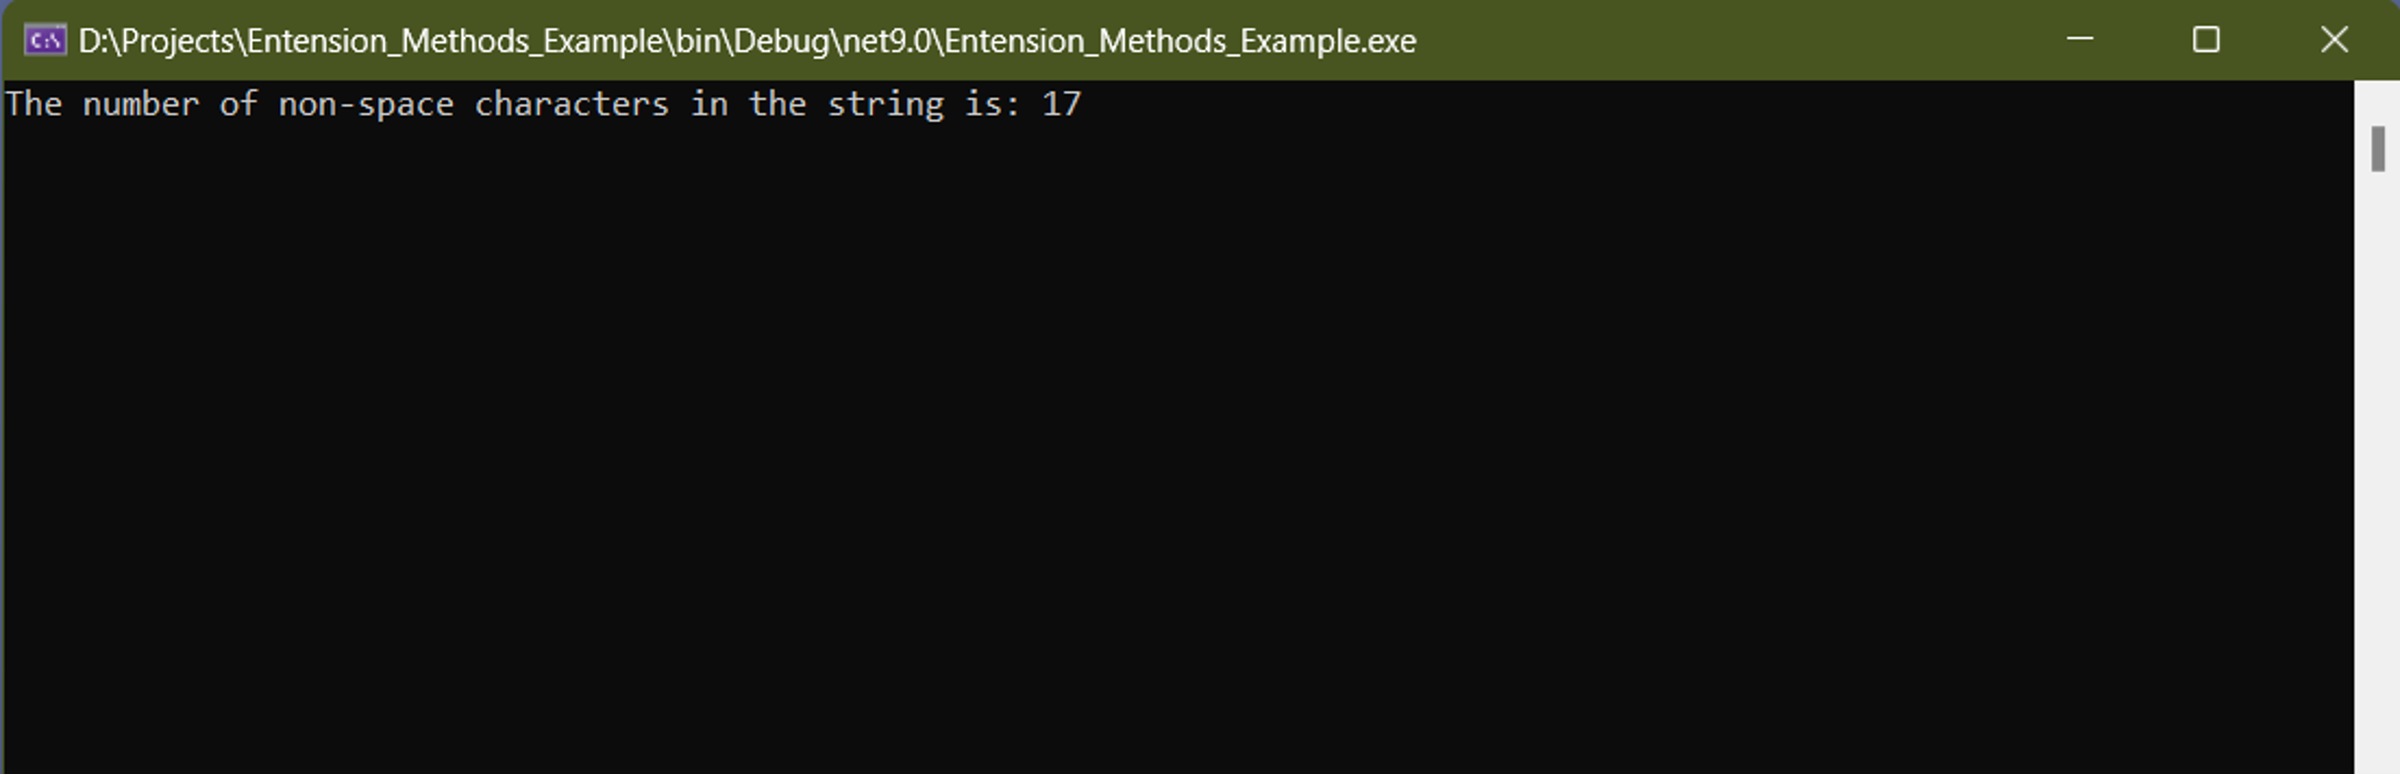Click the Debug folder name in the title path
The width and height of the screenshot is (2400, 775).
click(783, 42)
